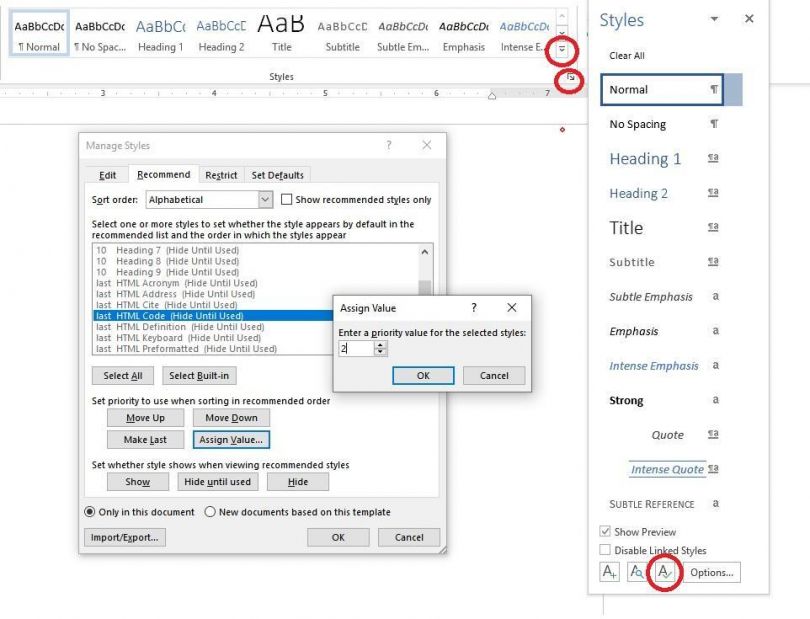This screenshot has width=810, height=619.
Task: Open the Set Defaults tab
Action: point(277,174)
